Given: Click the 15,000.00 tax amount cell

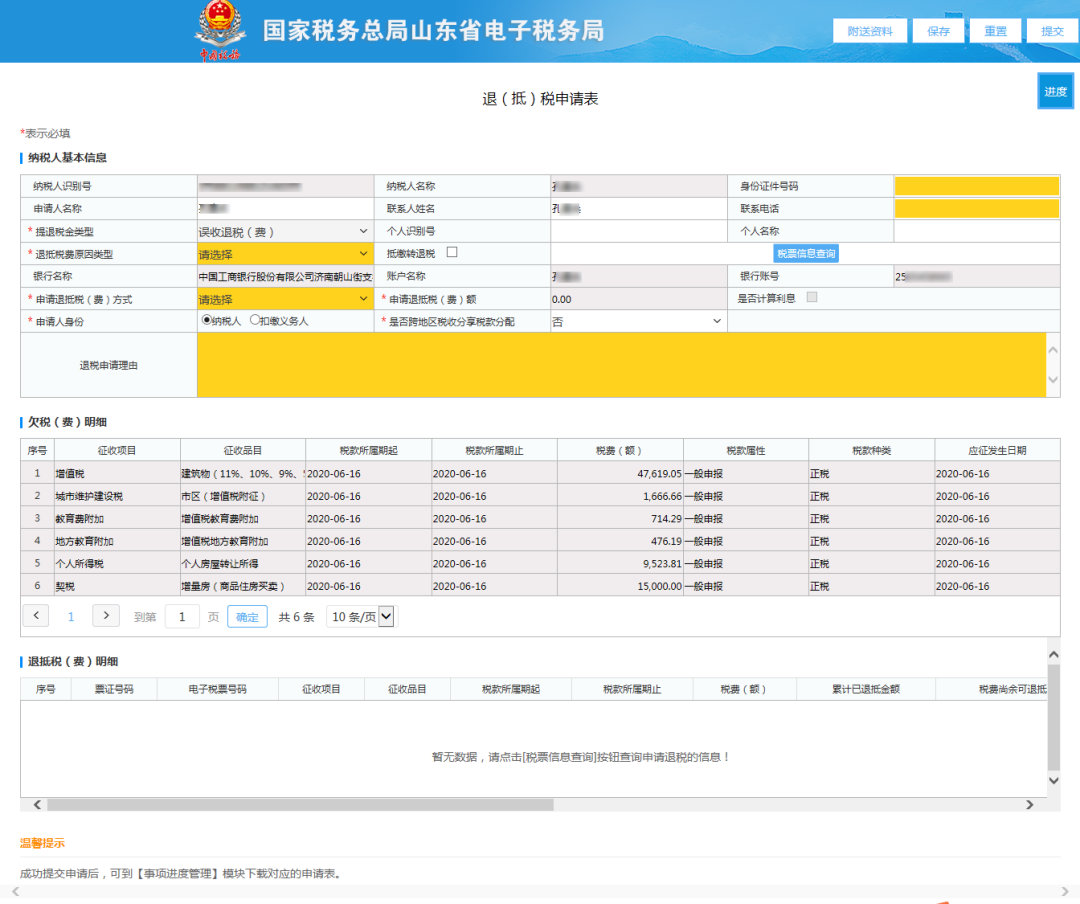Looking at the screenshot, I should tap(620, 586).
